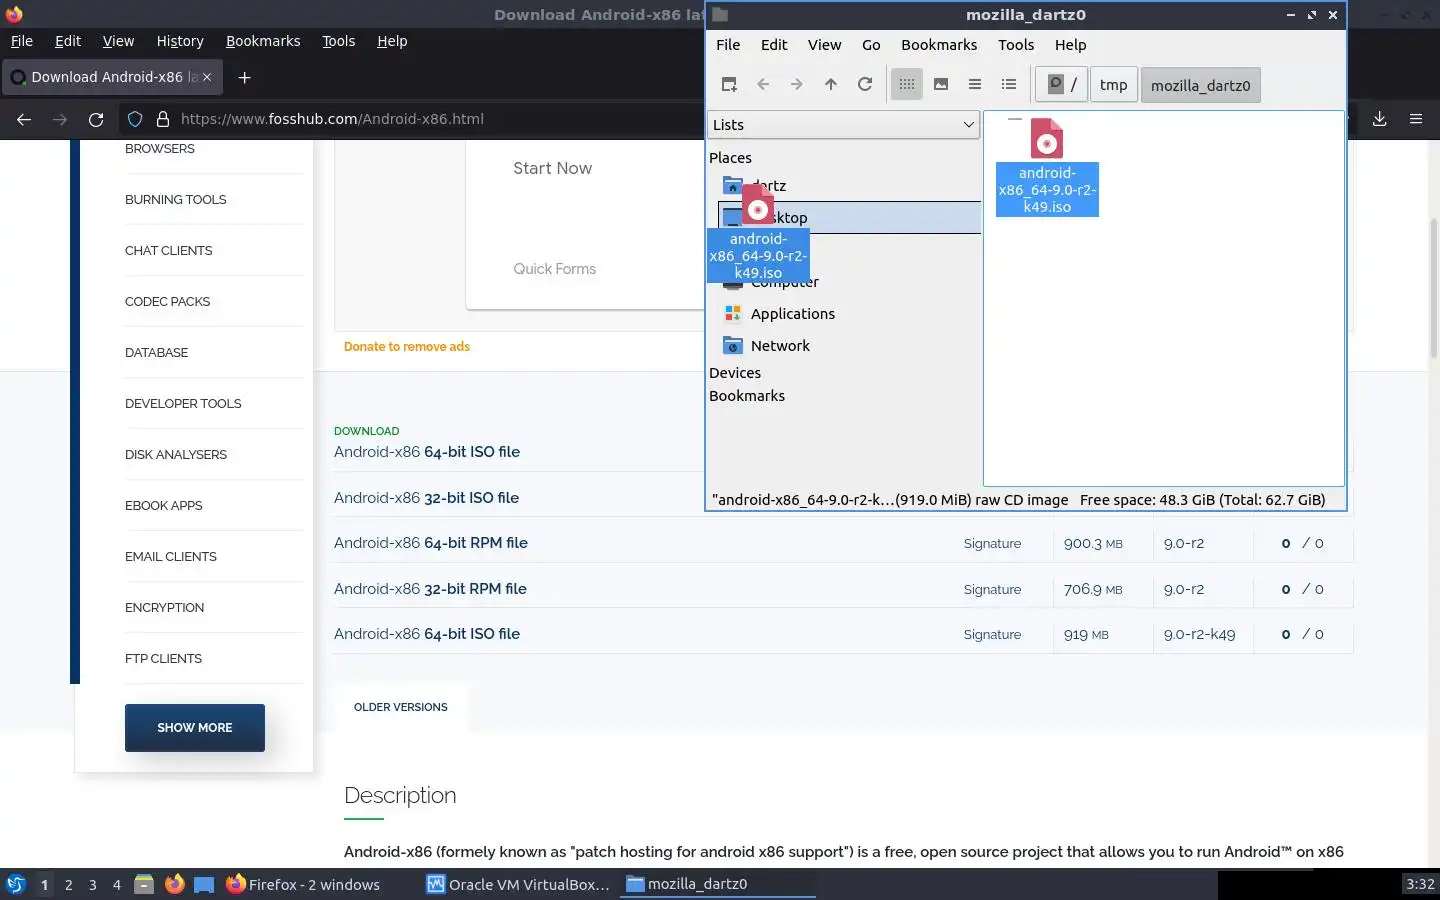The image size is (1440, 900).
Task: Click the root filesystem path button
Action: click(1061, 85)
